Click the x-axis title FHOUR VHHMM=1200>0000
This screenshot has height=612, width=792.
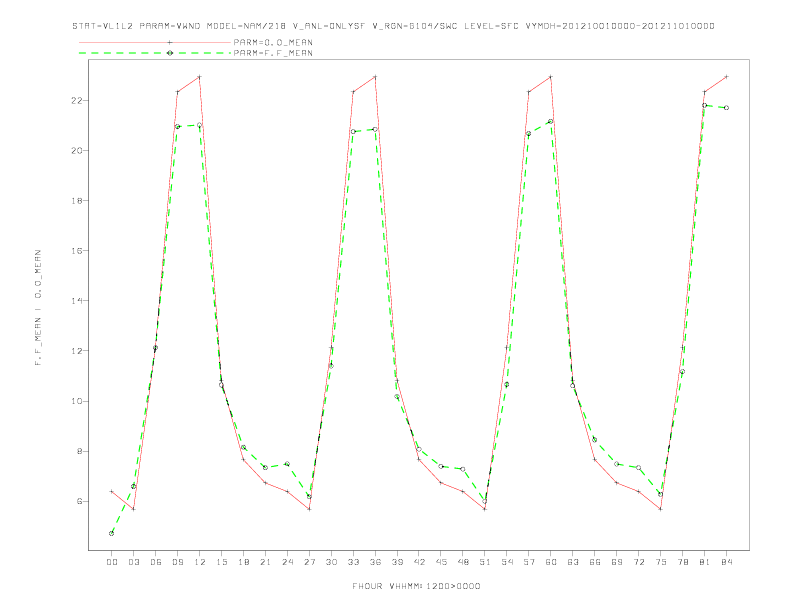[x=416, y=586]
